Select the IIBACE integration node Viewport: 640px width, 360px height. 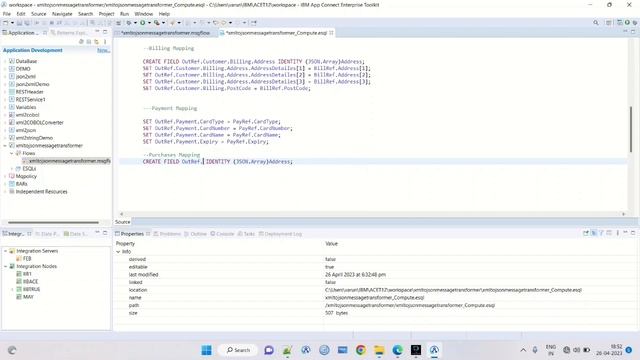(30, 282)
